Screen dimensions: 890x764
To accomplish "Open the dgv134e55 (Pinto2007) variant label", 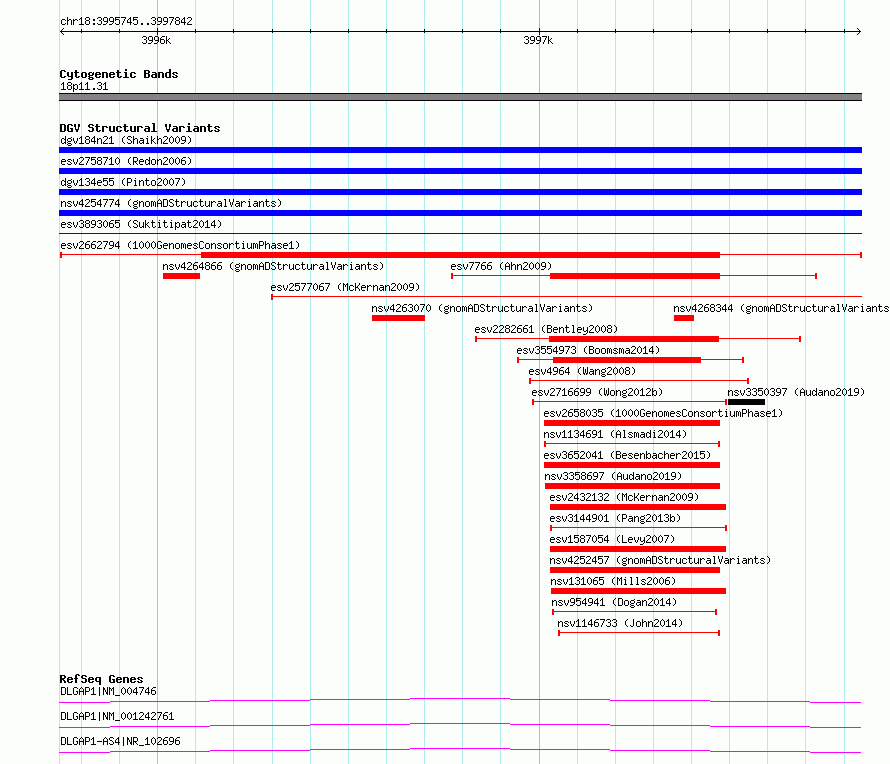I will tap(123, 182).
